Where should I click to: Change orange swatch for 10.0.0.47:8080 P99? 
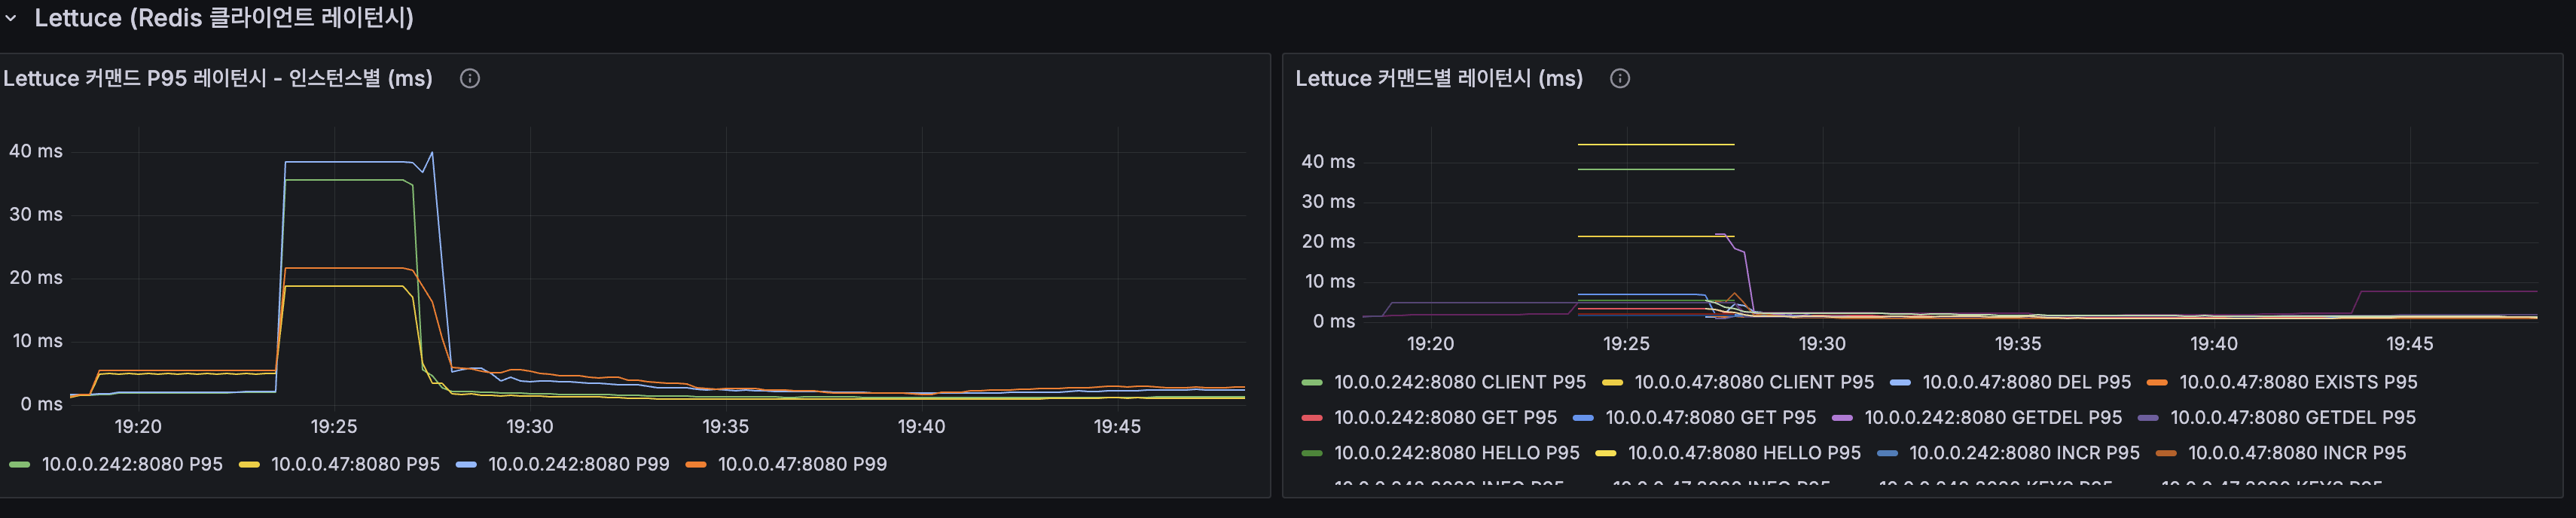coord(696,464)
